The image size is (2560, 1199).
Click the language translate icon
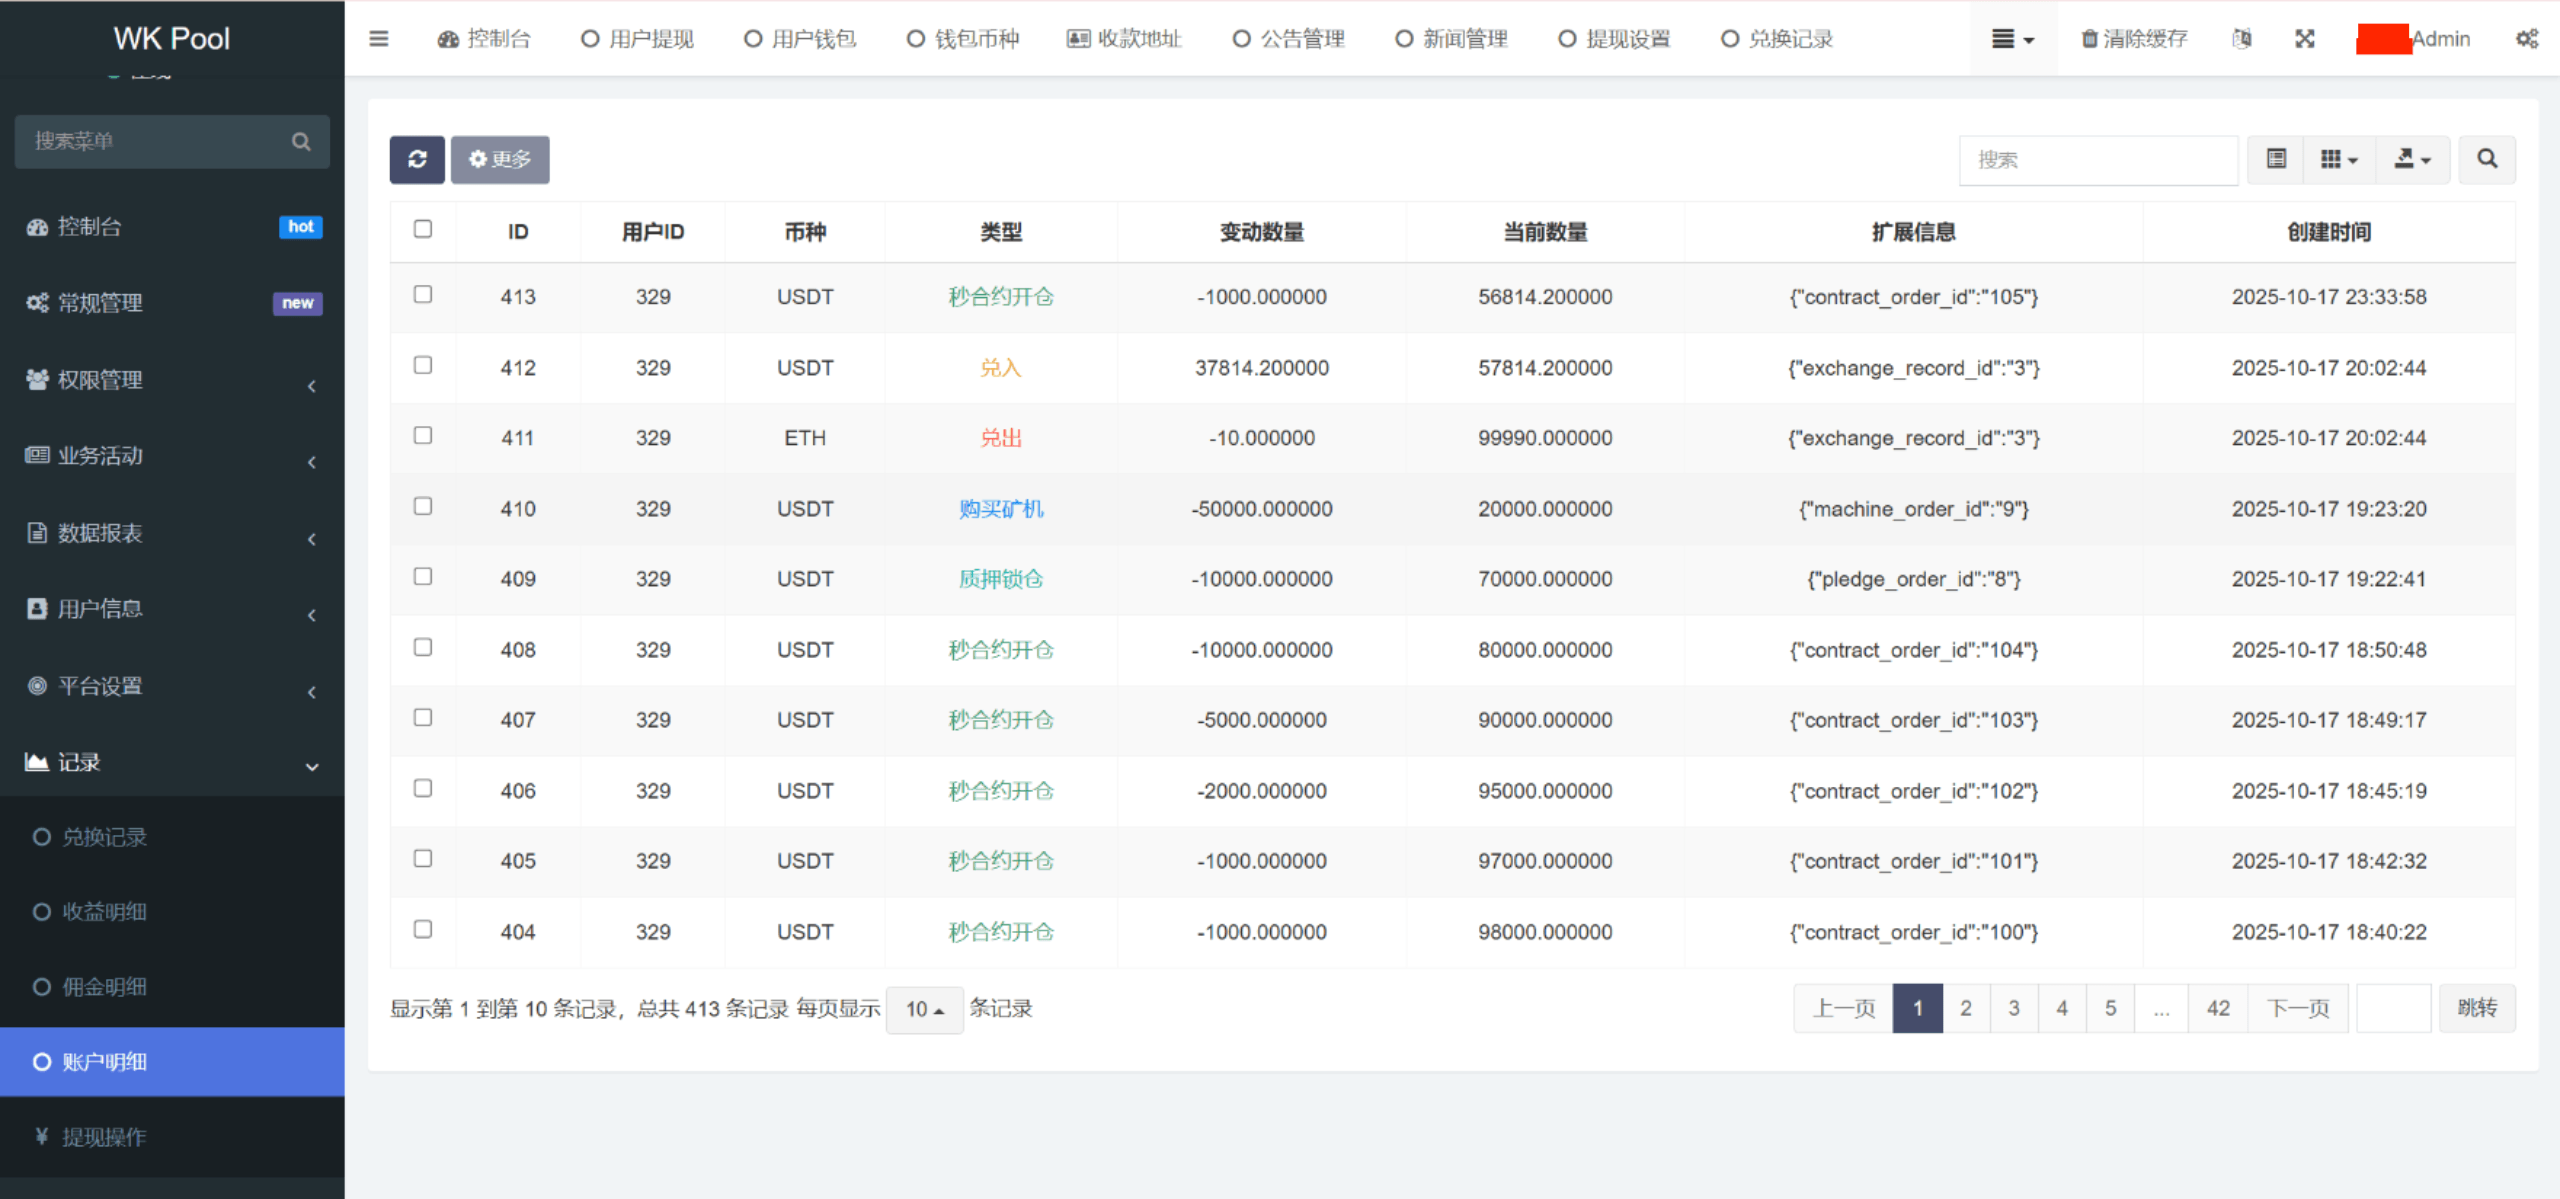2241,39
